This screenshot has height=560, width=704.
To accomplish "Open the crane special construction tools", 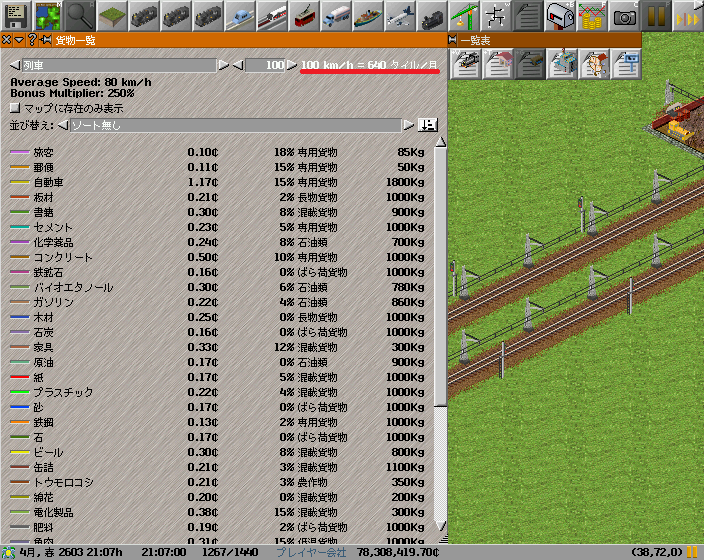I will 464,16.
